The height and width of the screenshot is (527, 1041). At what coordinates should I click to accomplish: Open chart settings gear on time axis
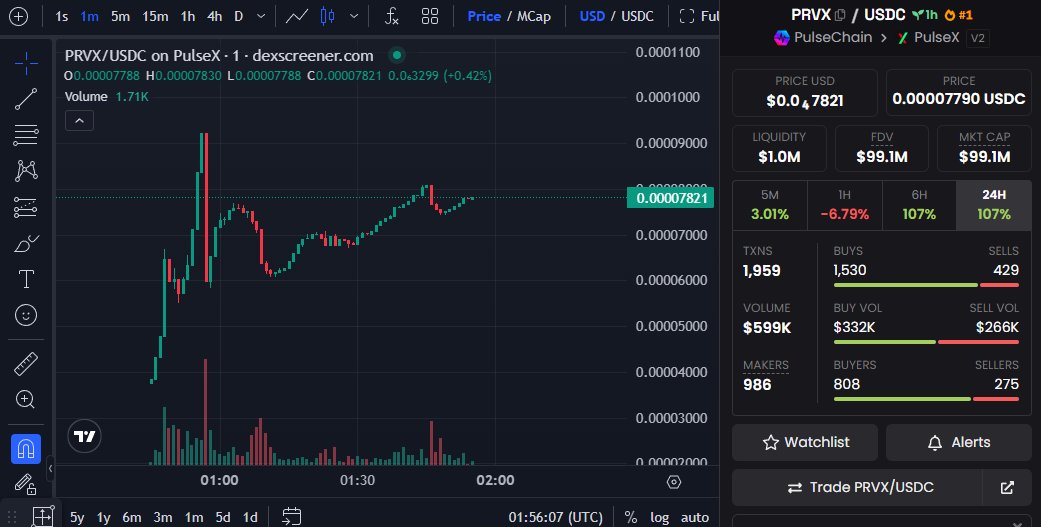(x=674, y=482)
